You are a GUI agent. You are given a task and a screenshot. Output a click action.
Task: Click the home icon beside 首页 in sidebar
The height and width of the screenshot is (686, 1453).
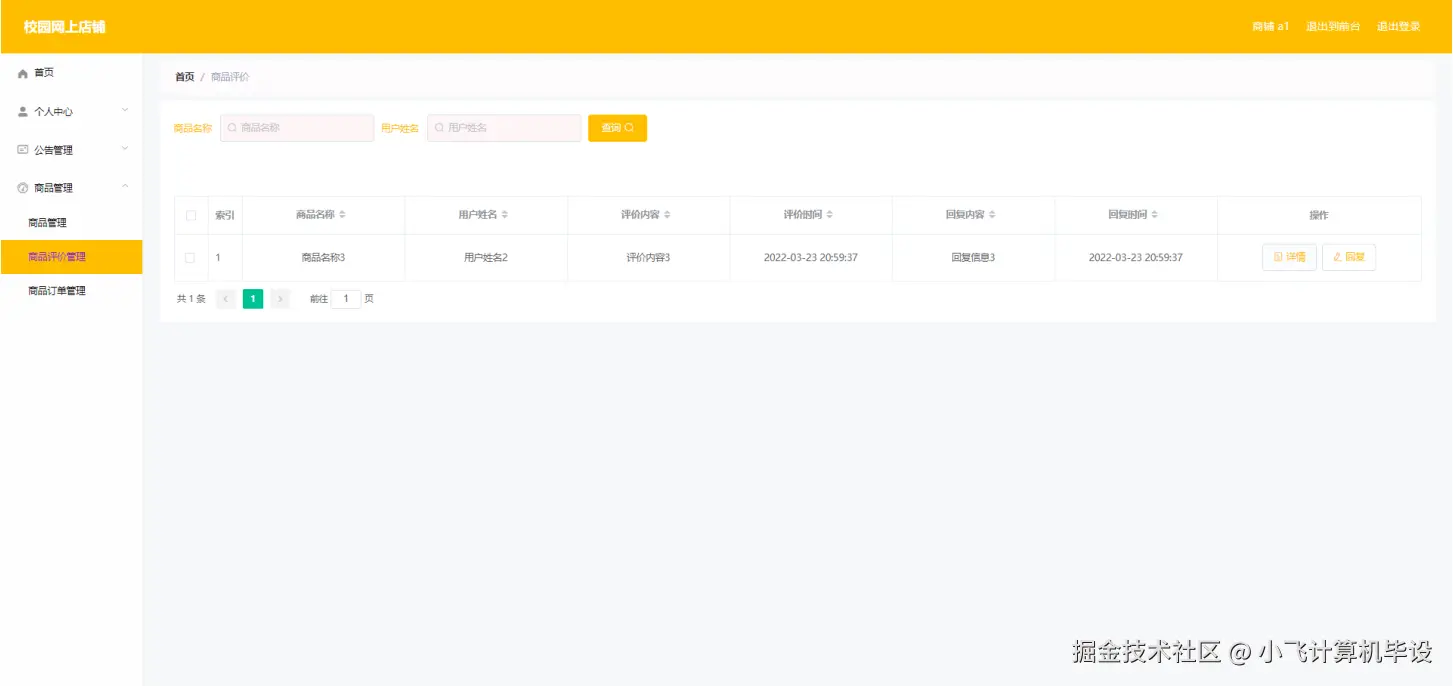(x=23, y=73)
